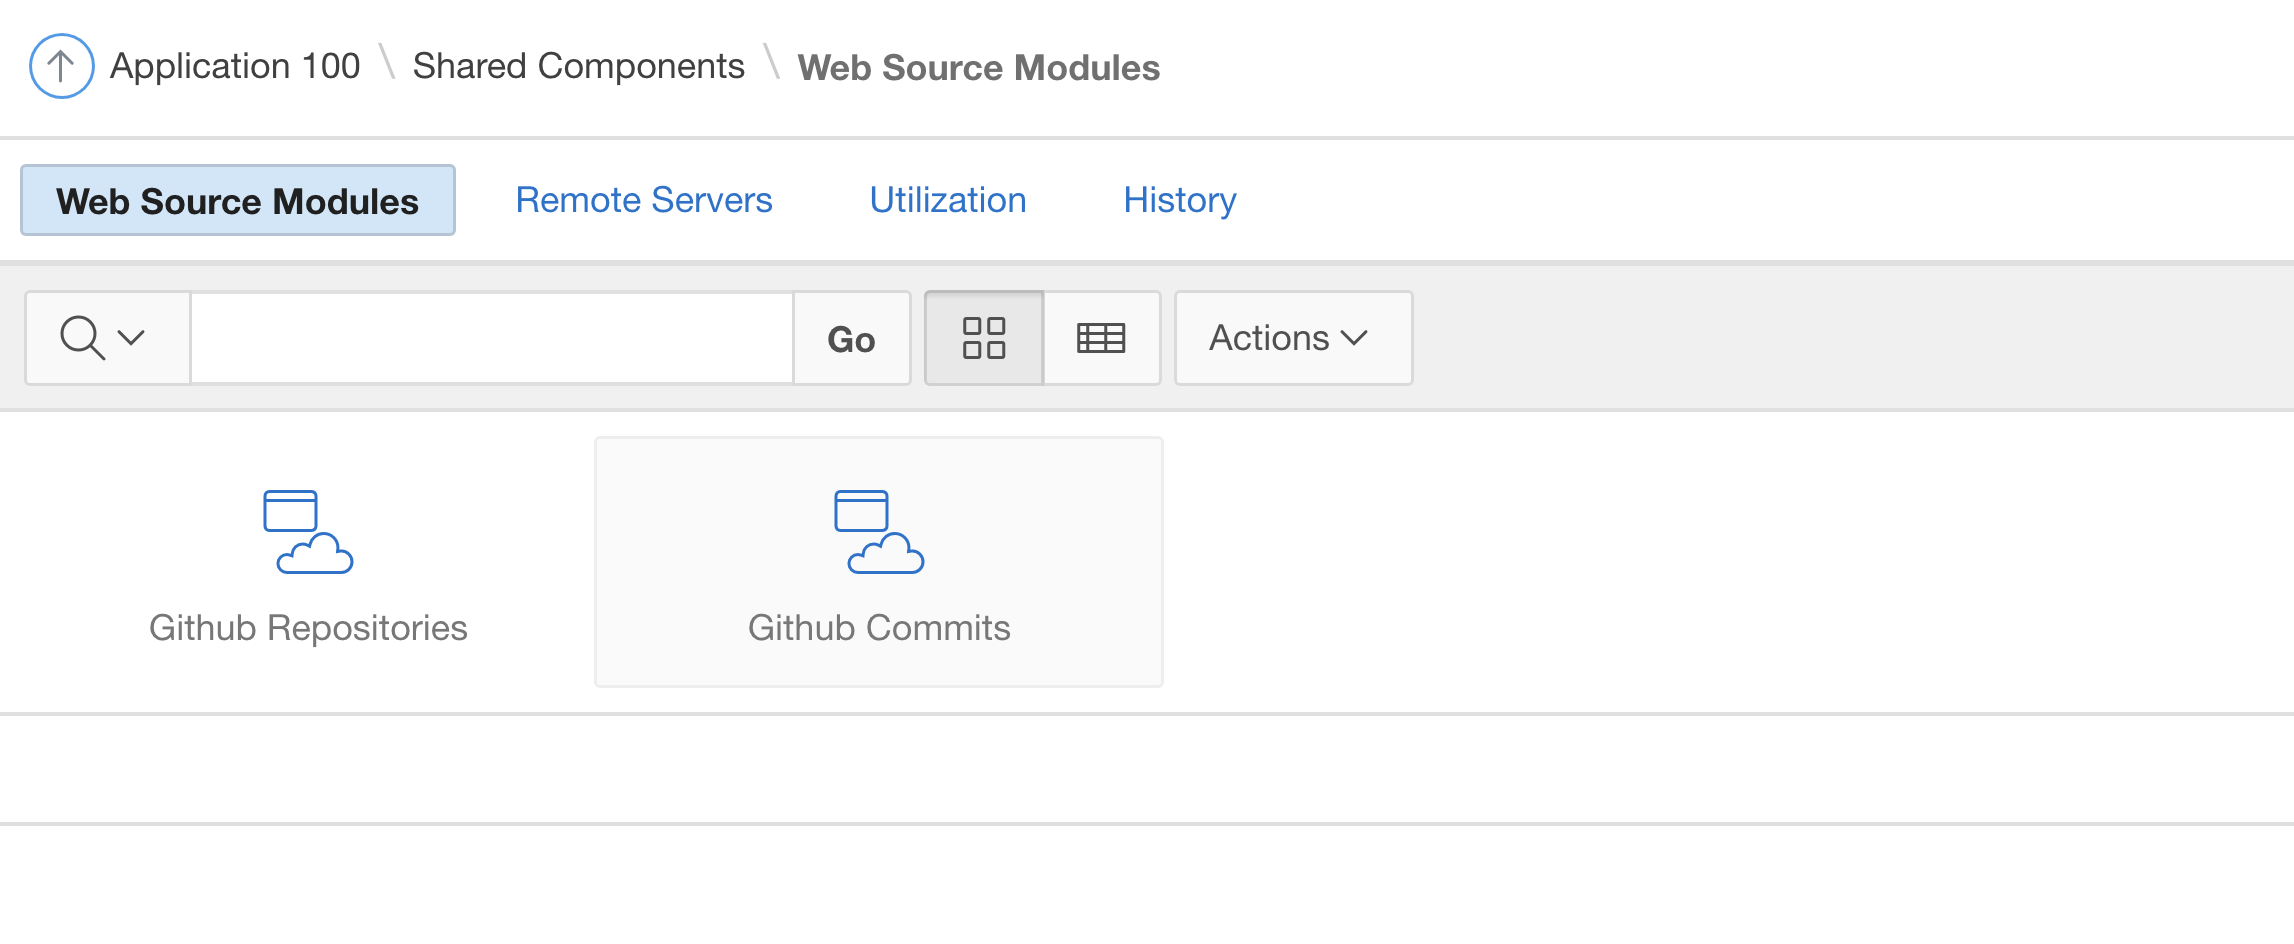
Task: Click the Github Repositories label
Action: pos(308,628)
